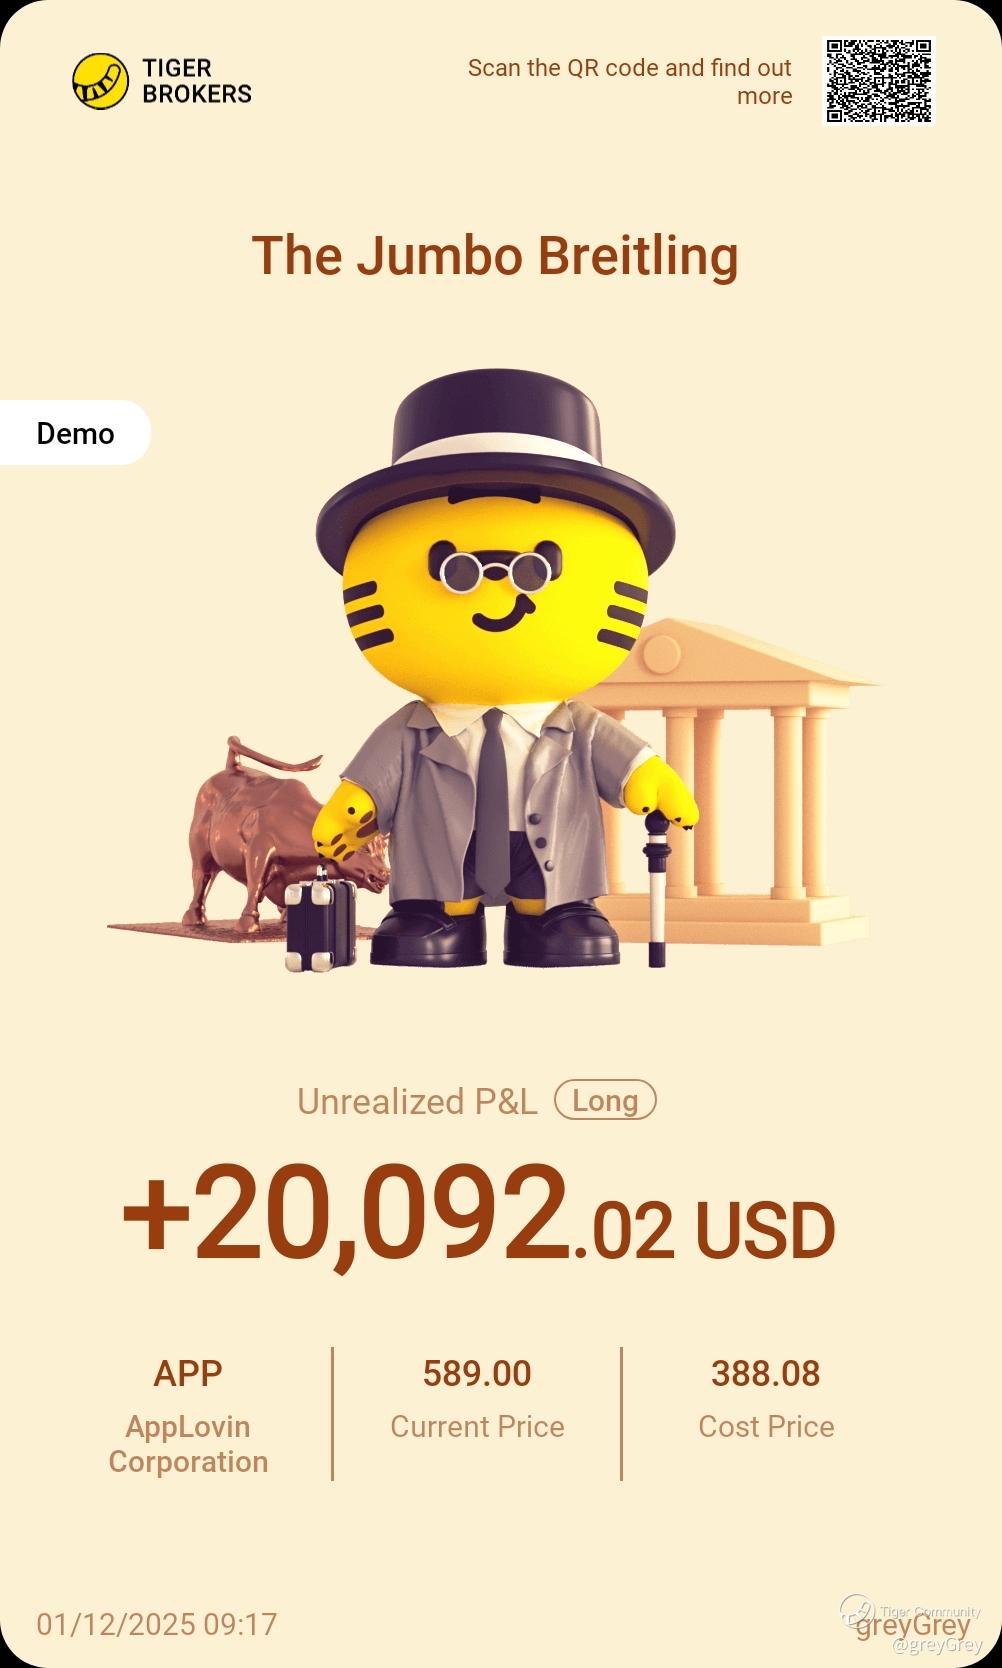This screenshot has width=1002, height=1668.
Task: Open the QR code image
Action: pyautogui.click(x=878, y=81)
